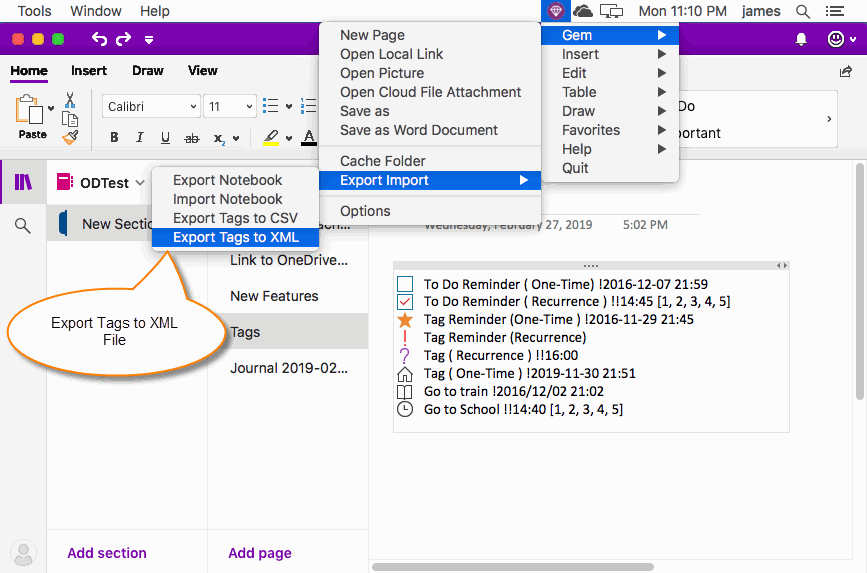Viewport: 867px width, 573px height.
Task: Click the Cut scissors icon
Action: (70, 100)
